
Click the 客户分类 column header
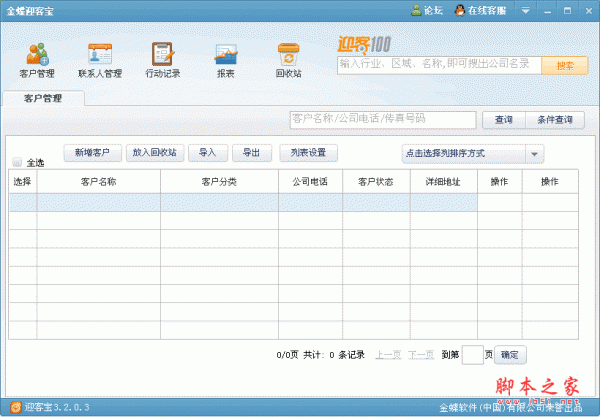pos(219,182)
